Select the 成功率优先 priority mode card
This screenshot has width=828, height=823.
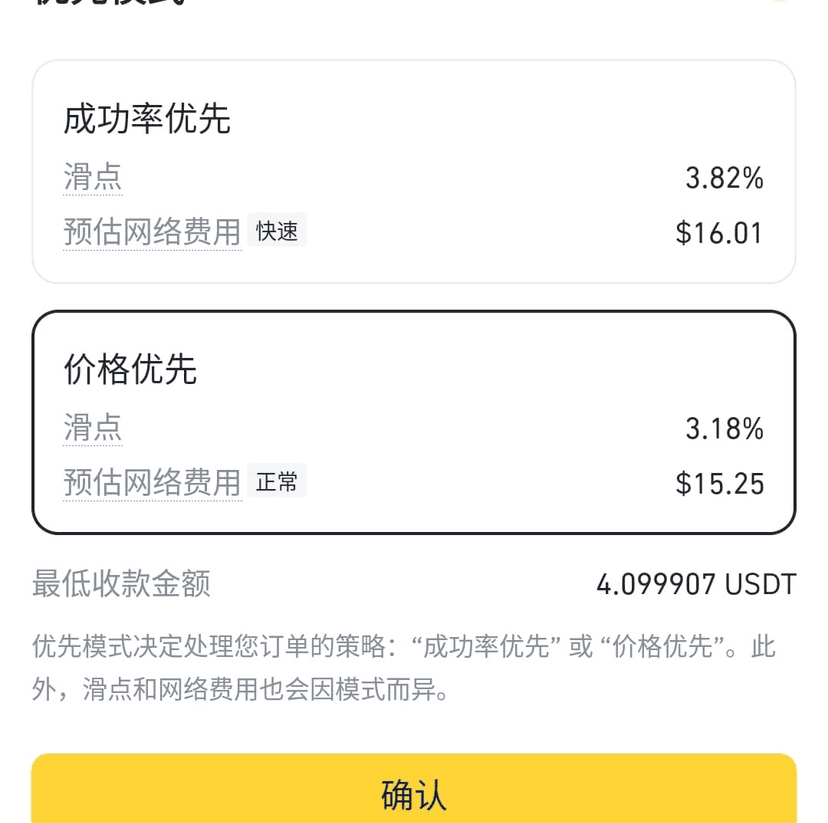click(x=413, y=172)
